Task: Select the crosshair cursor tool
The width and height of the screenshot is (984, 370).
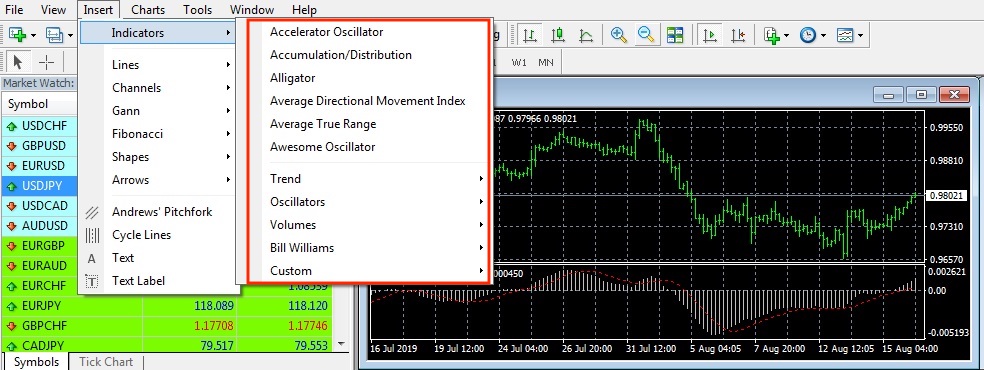Action: point(46,62)
